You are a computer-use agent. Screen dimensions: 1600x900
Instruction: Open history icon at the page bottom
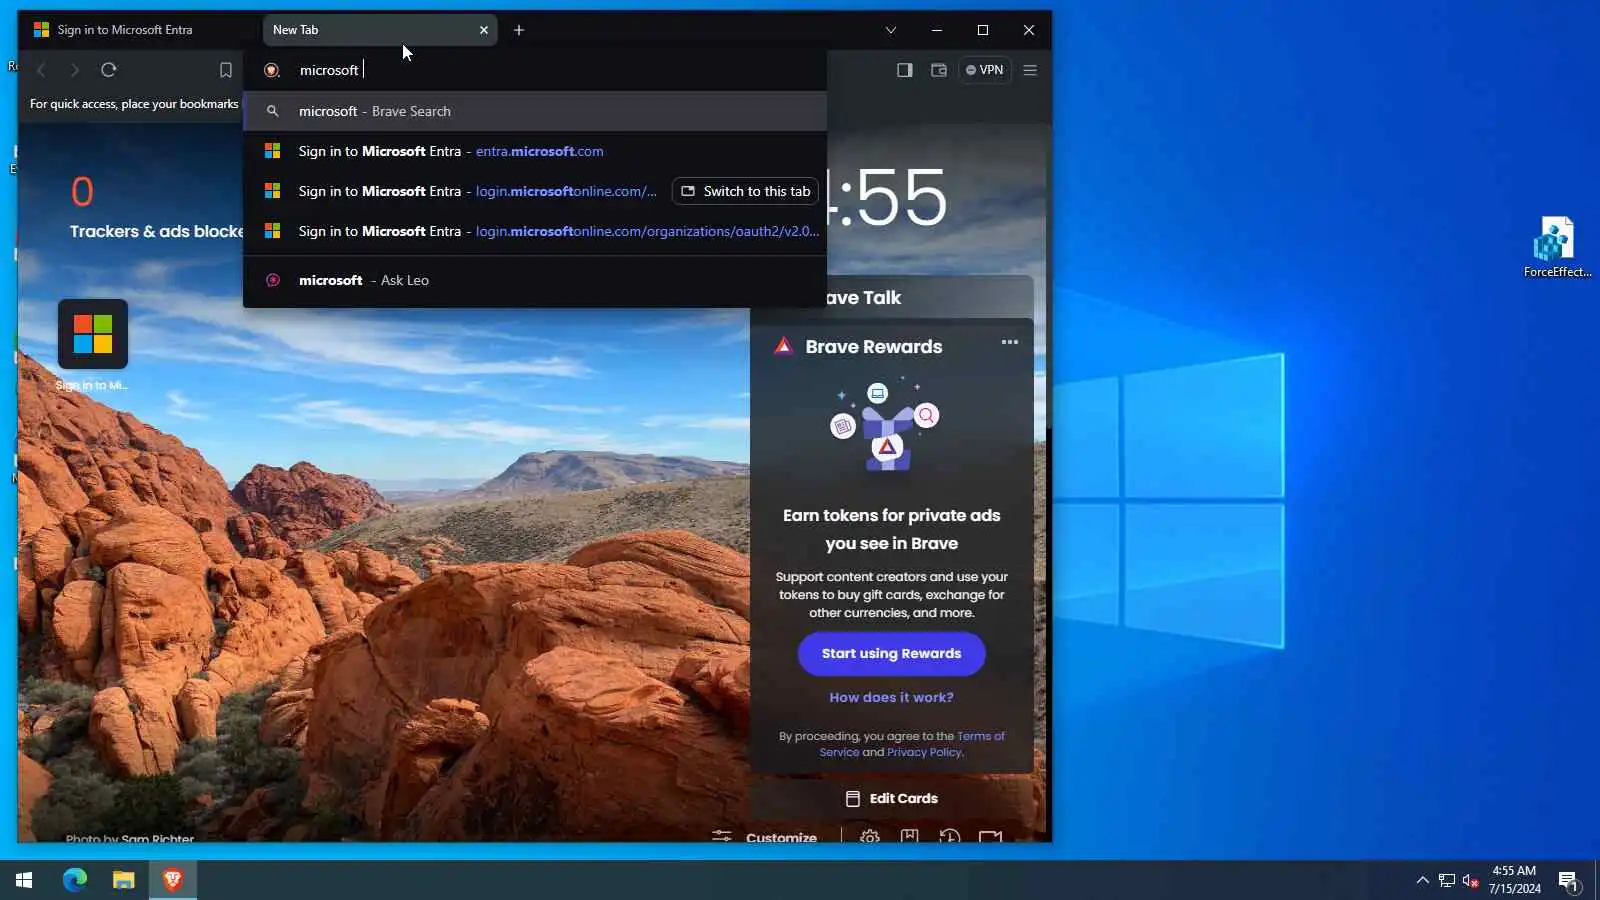950,836
